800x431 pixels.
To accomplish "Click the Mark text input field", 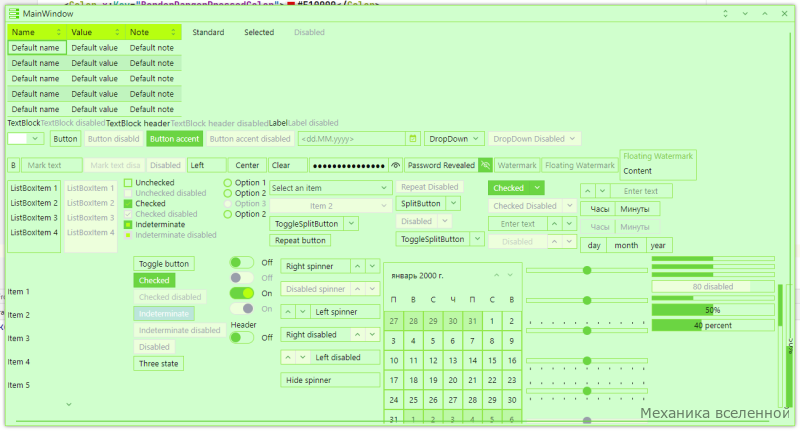I will (x=52, y=165).
